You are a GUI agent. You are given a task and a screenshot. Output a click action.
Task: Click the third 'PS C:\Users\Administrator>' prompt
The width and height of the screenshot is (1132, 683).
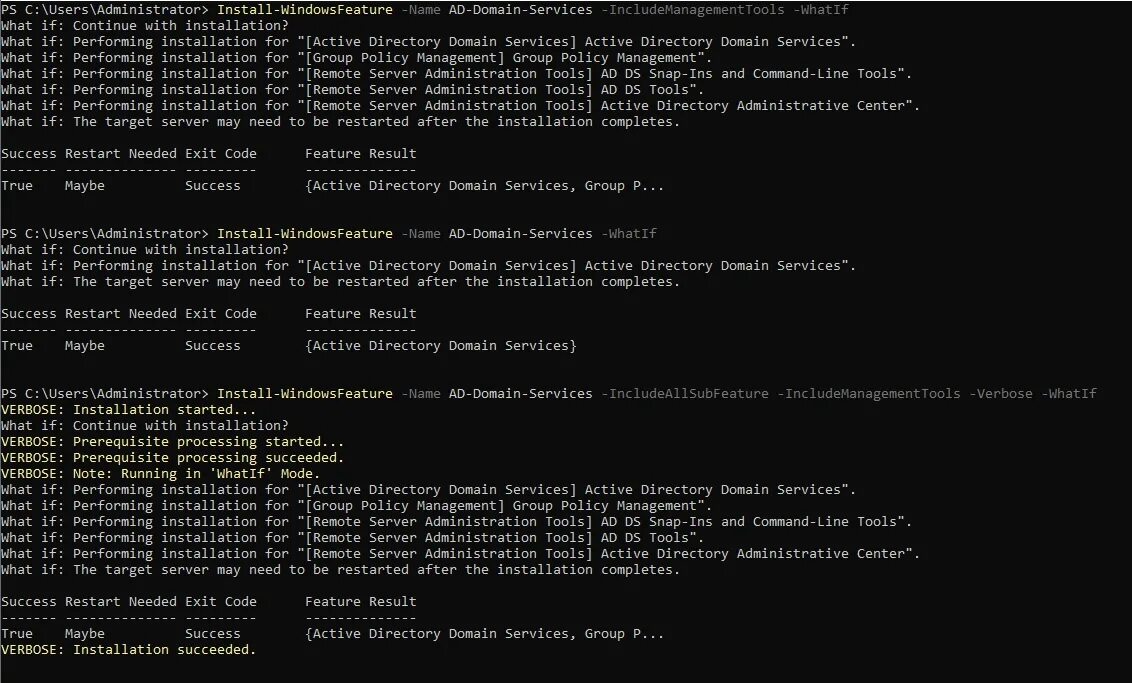click(104, 394)
